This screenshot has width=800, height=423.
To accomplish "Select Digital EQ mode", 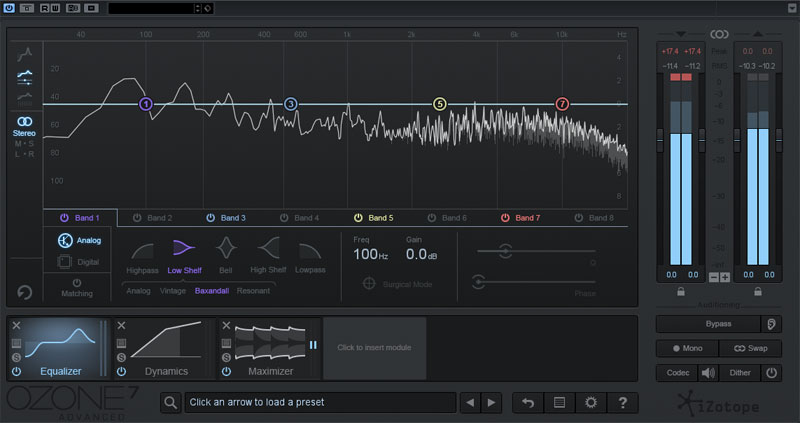I will pyautogui.click(x=79, y=262).
